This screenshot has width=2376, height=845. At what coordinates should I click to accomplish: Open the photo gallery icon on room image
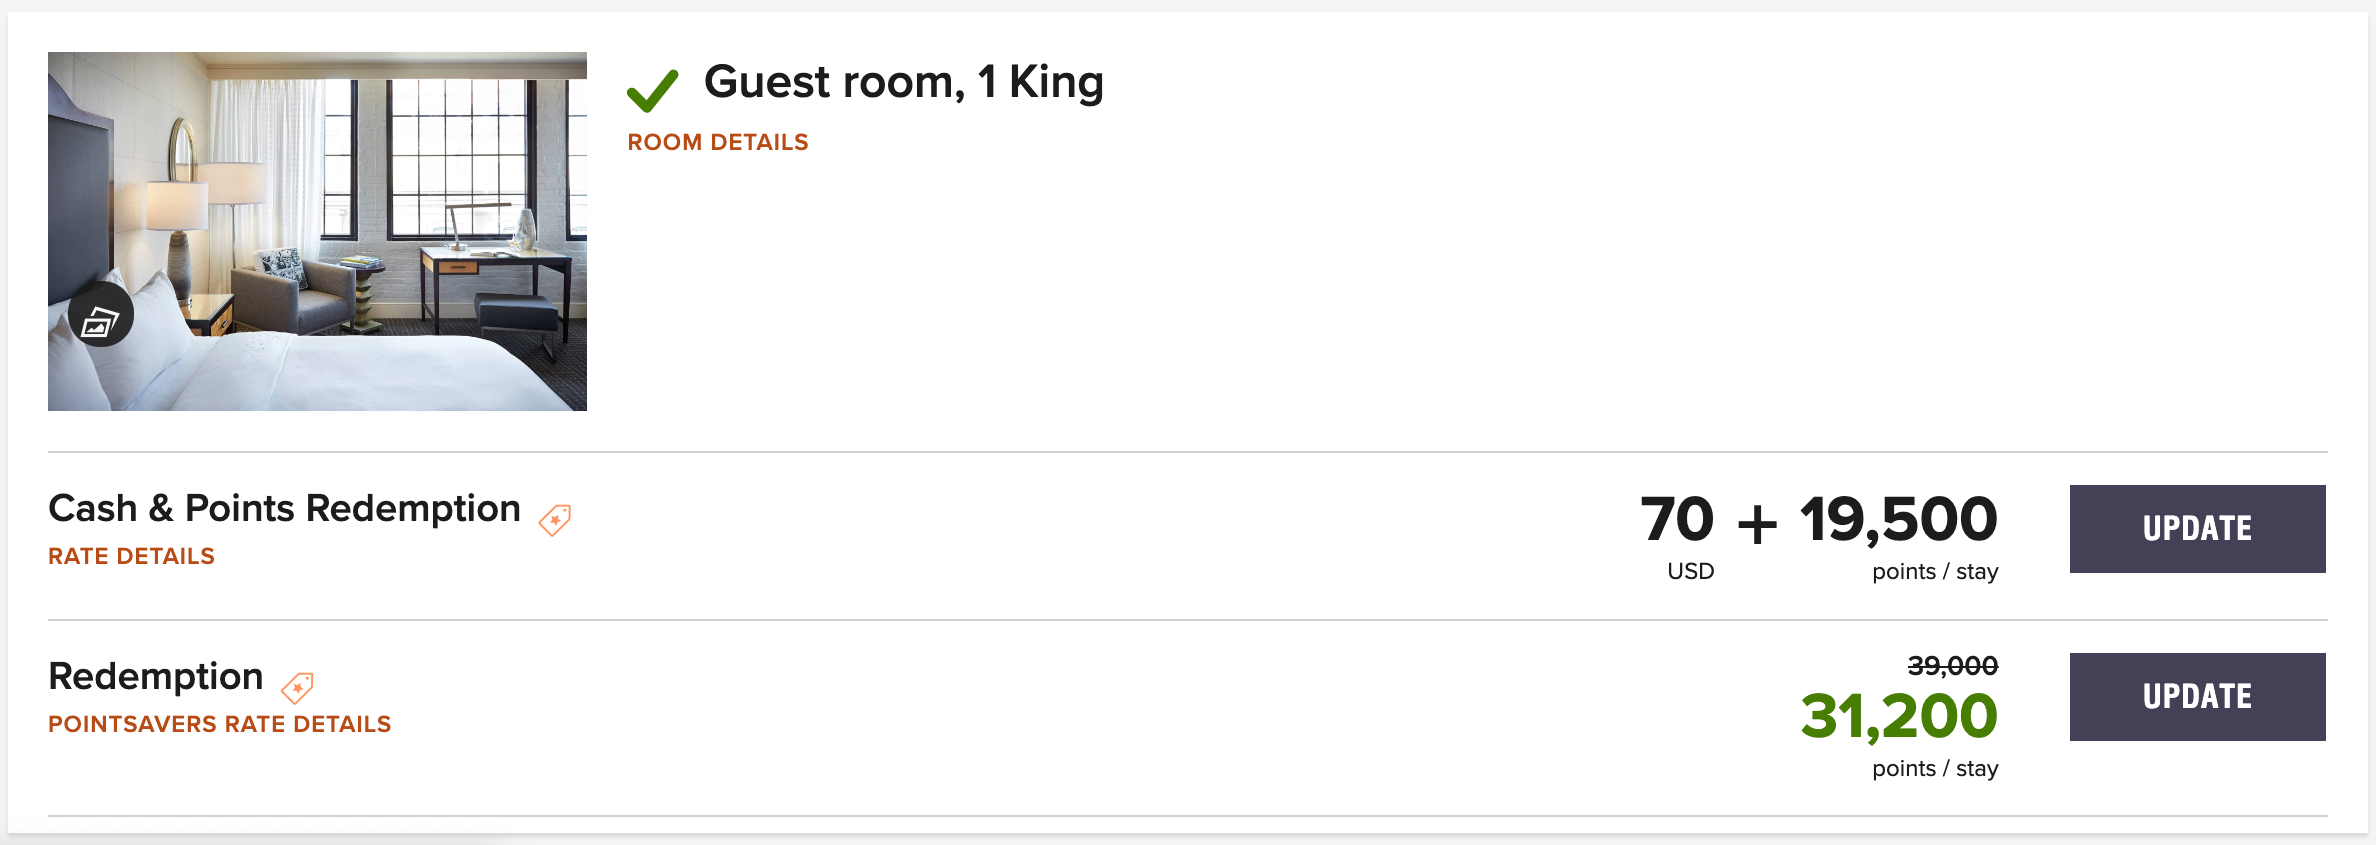[101, 314]
